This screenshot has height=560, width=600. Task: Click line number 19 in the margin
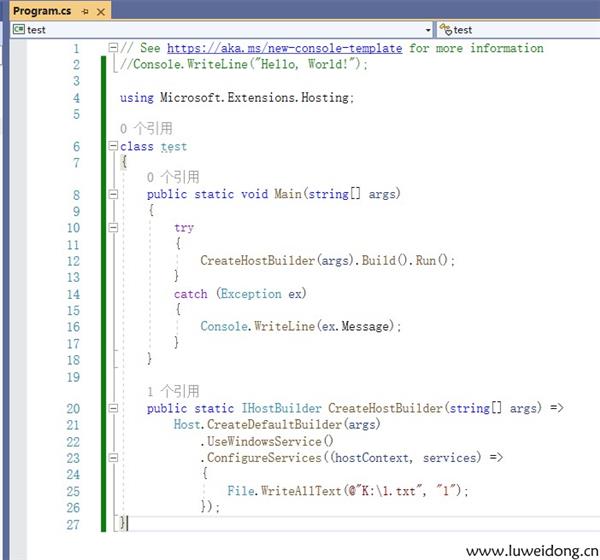pyautogui.click(x=72, y=377)
